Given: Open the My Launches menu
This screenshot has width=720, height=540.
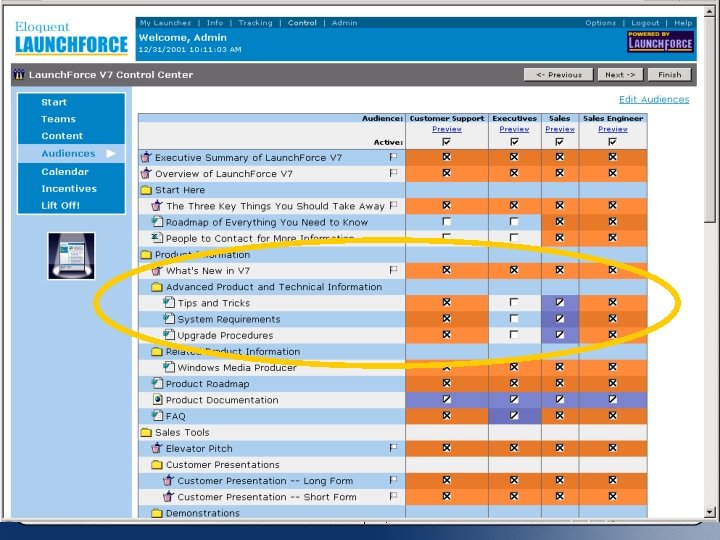Looking at the screenshot, I should 165,22.
